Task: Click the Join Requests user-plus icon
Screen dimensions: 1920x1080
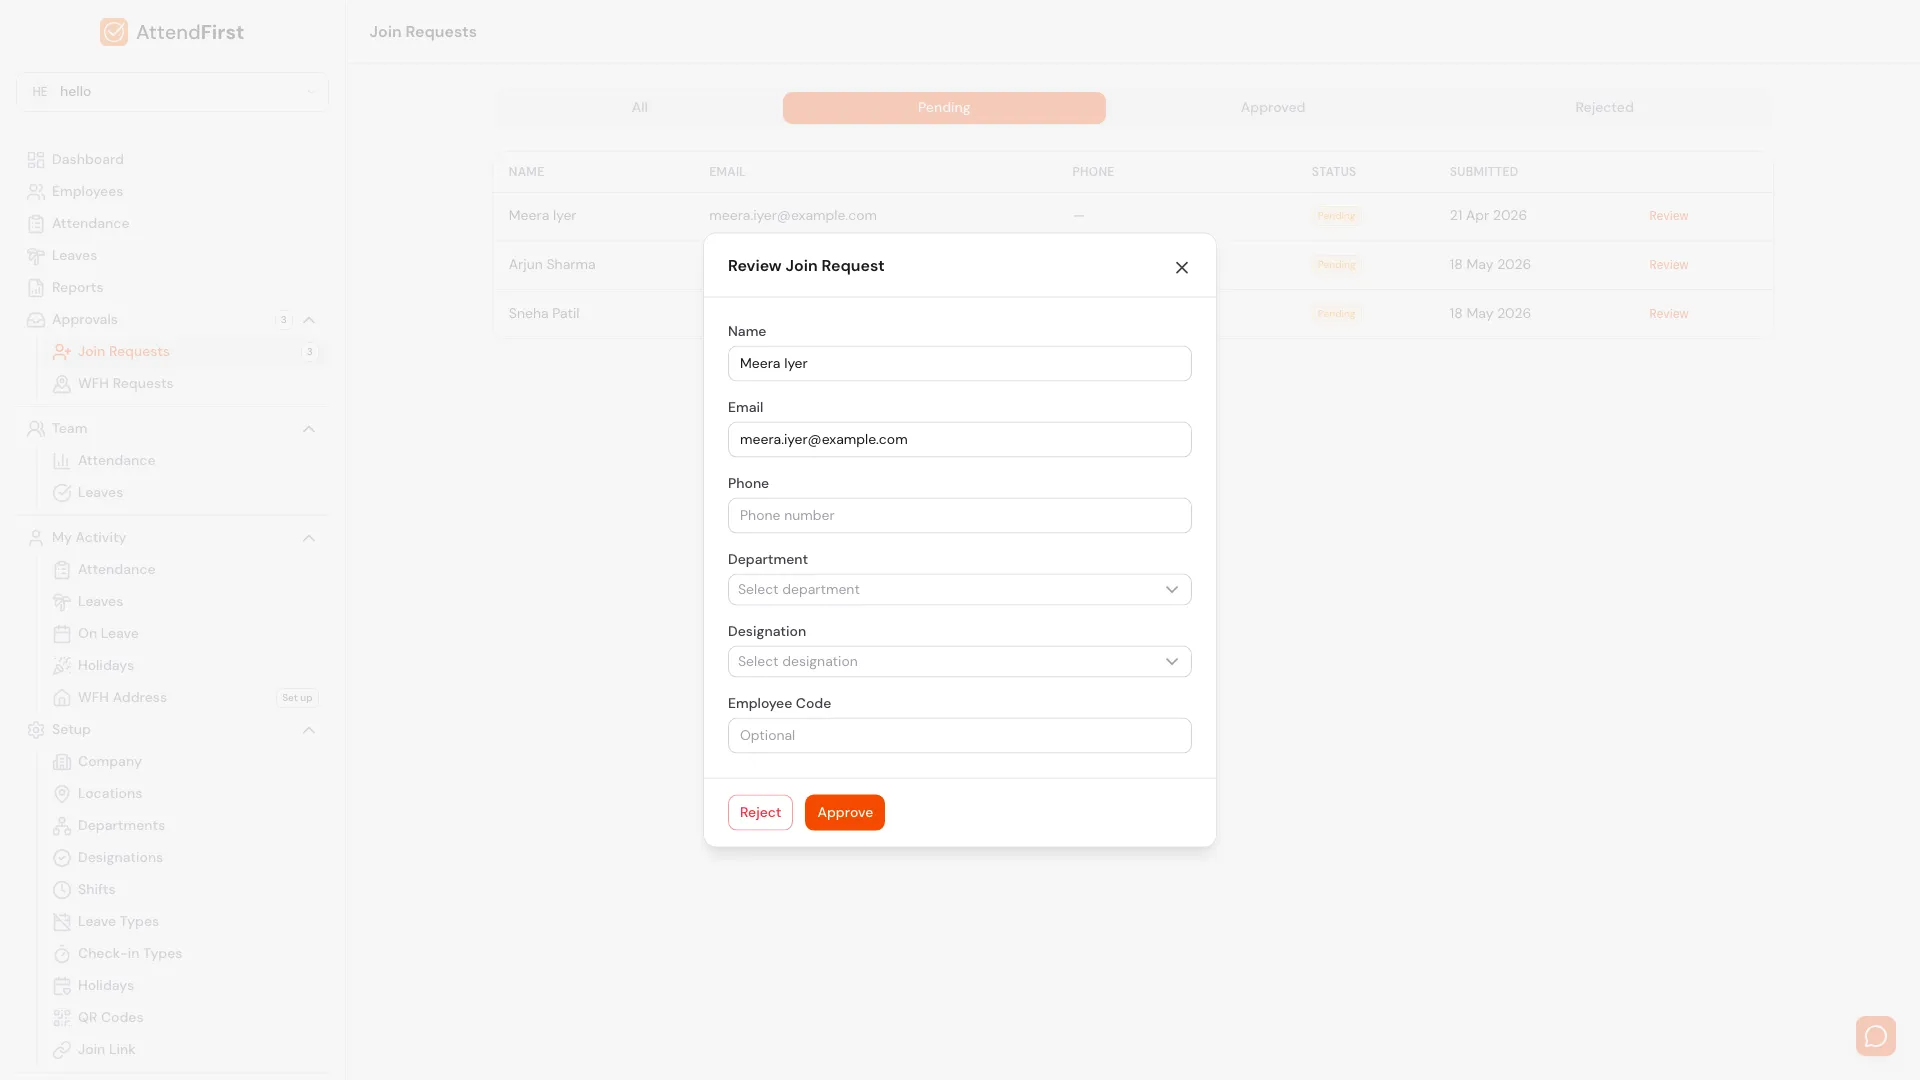Action: pos(62,352)
